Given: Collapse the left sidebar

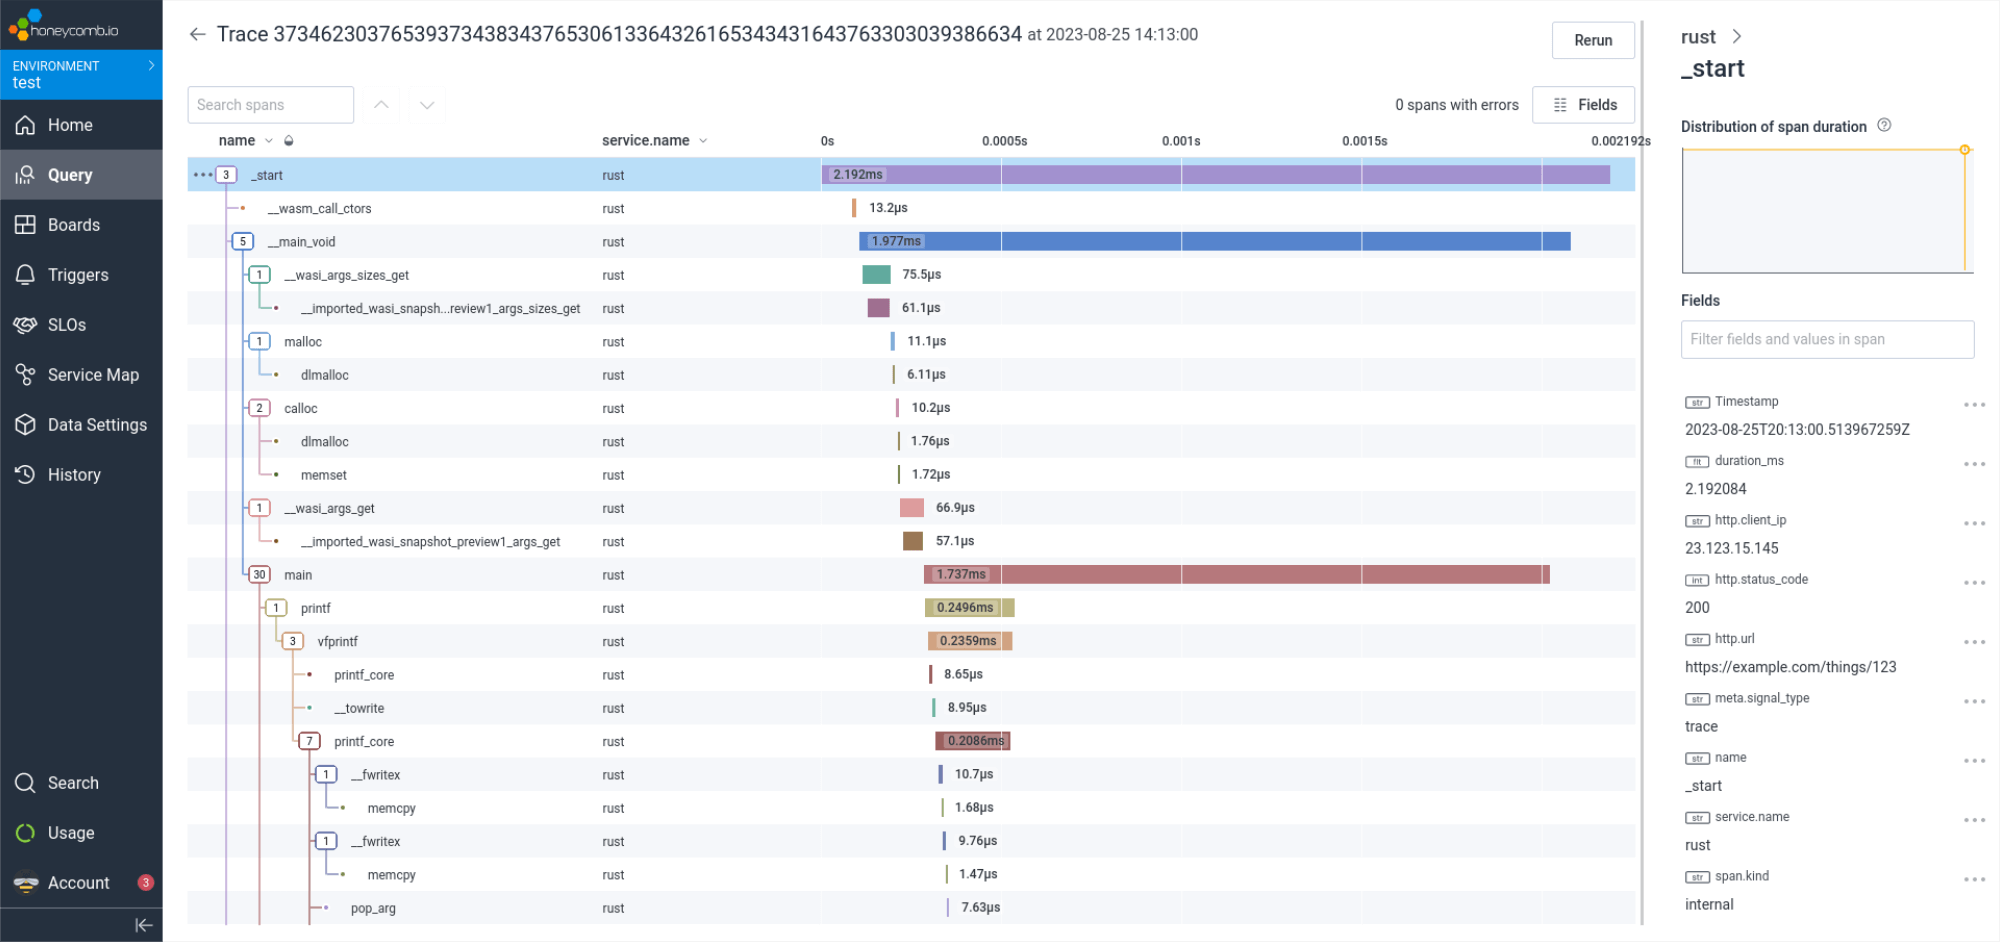Looking at the screenshot, I should pos(143,924).
